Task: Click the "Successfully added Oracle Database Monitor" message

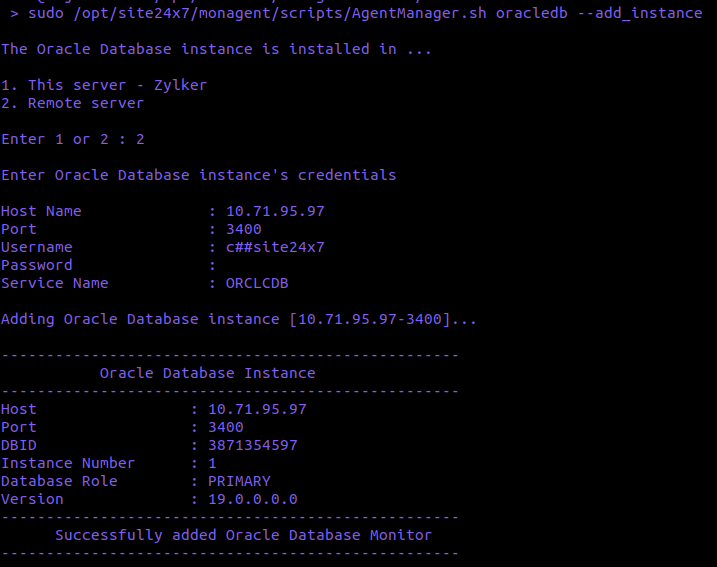Action: 243,535
